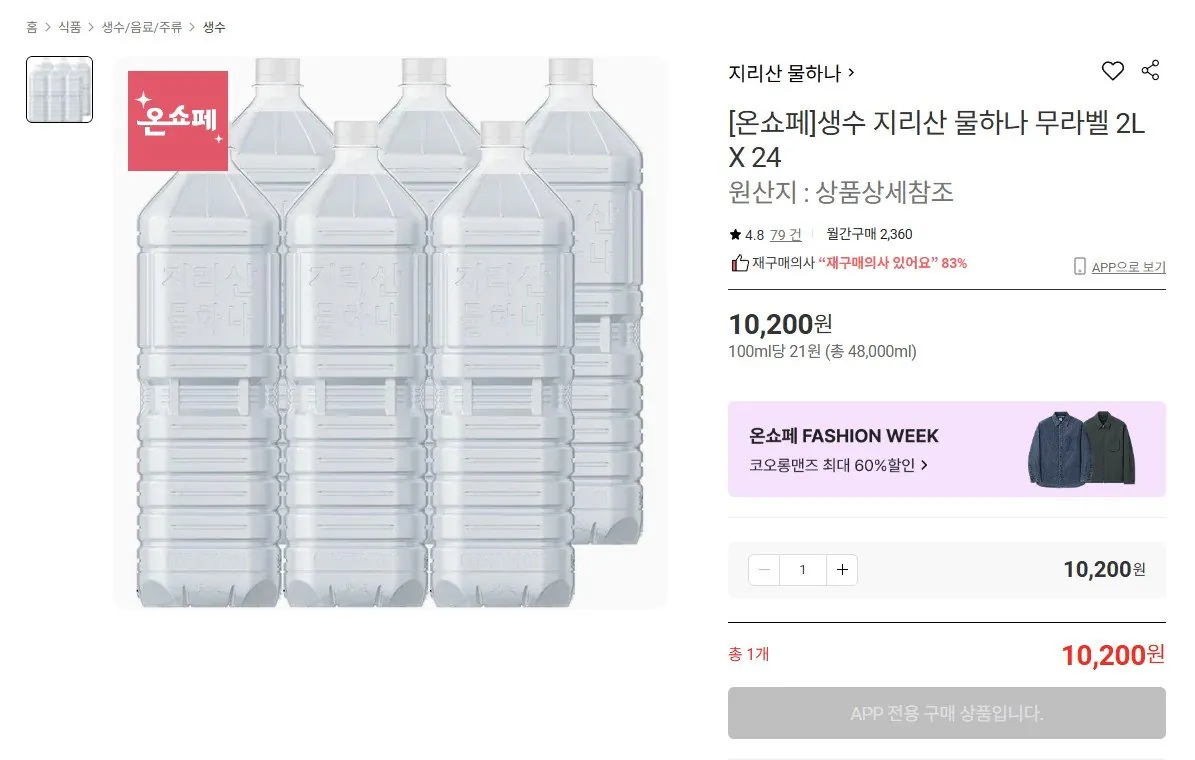Decrease quantity with the minus icon

coord(763,569)
